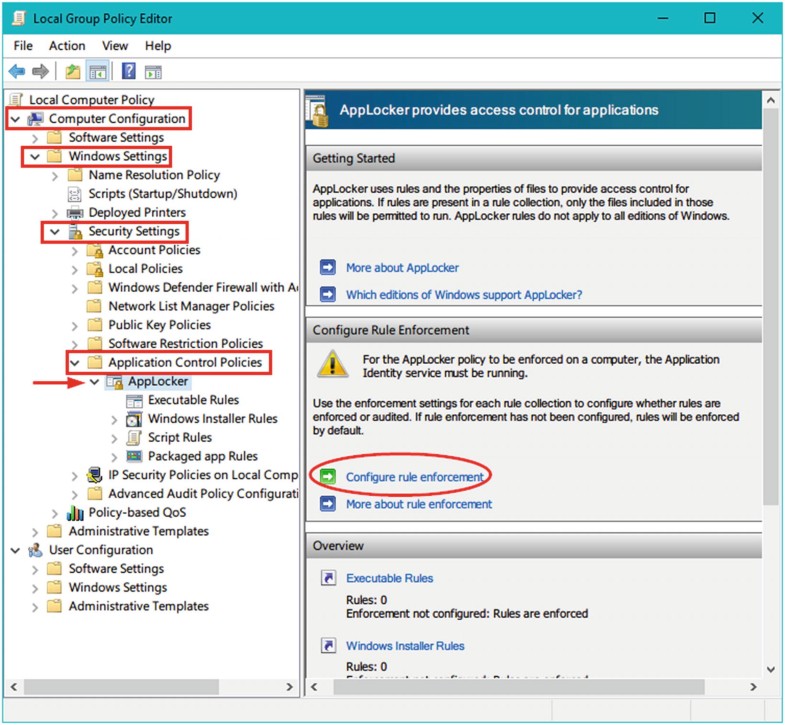Click the right pane scroll-up arrow
This screenshot has width=785, height=725.
[x=771, y=100]
